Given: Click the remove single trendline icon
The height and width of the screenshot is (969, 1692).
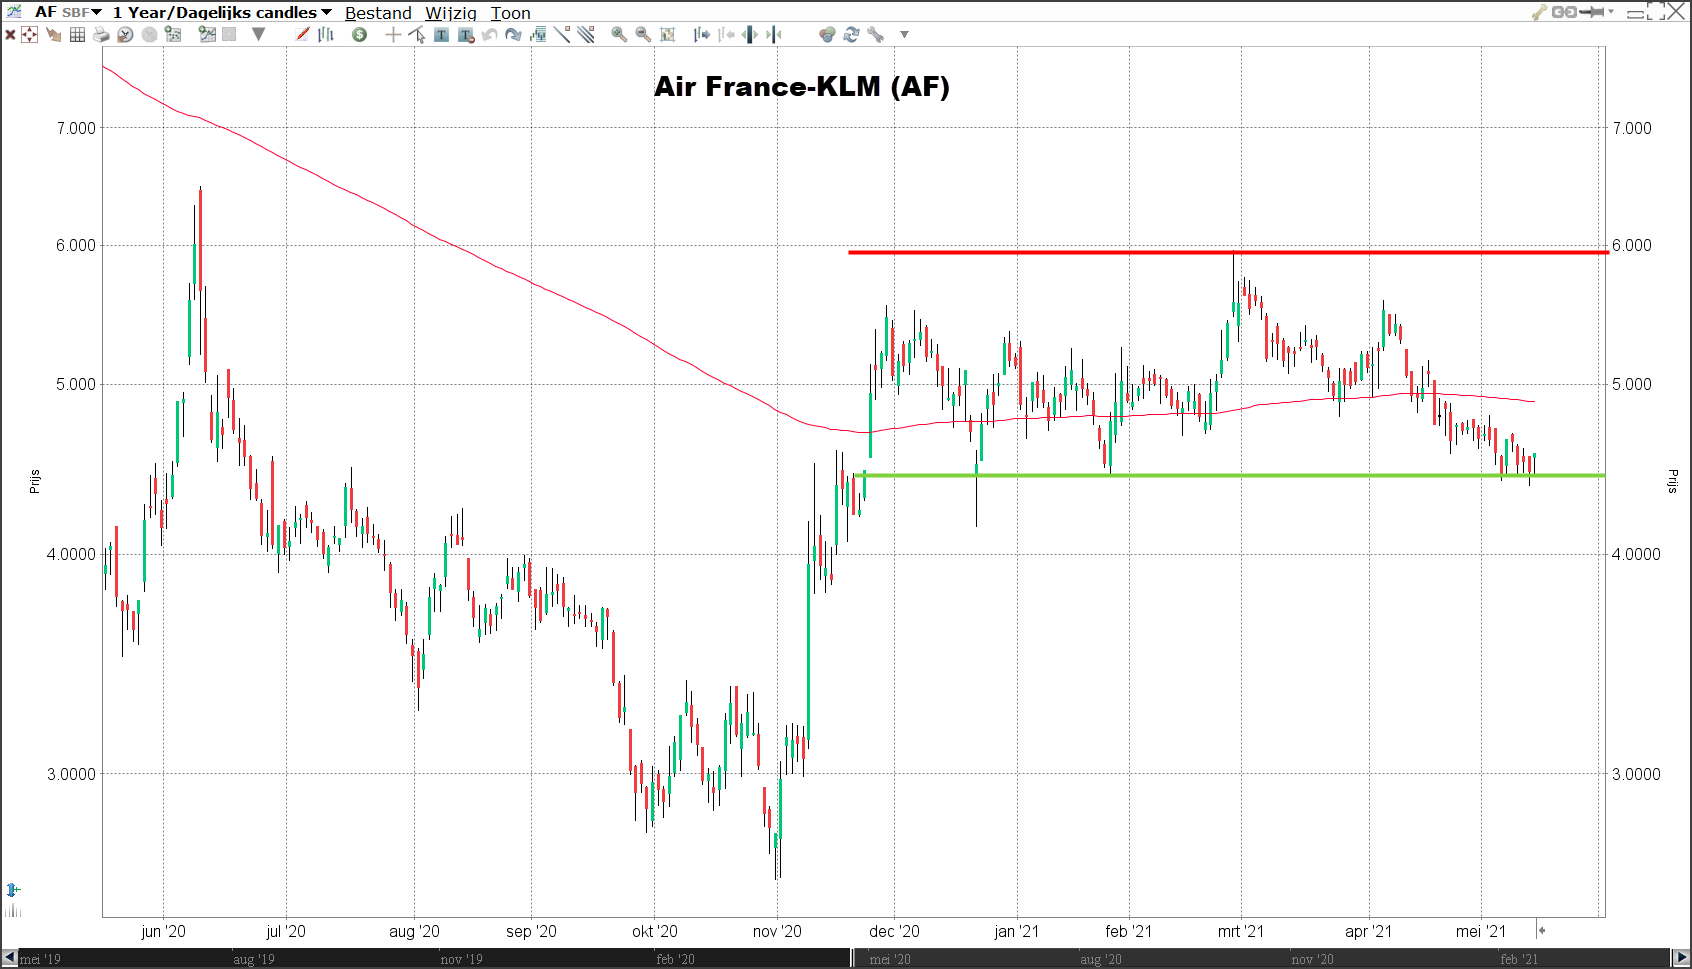Looking at the screenshot, I should point(562,34).
